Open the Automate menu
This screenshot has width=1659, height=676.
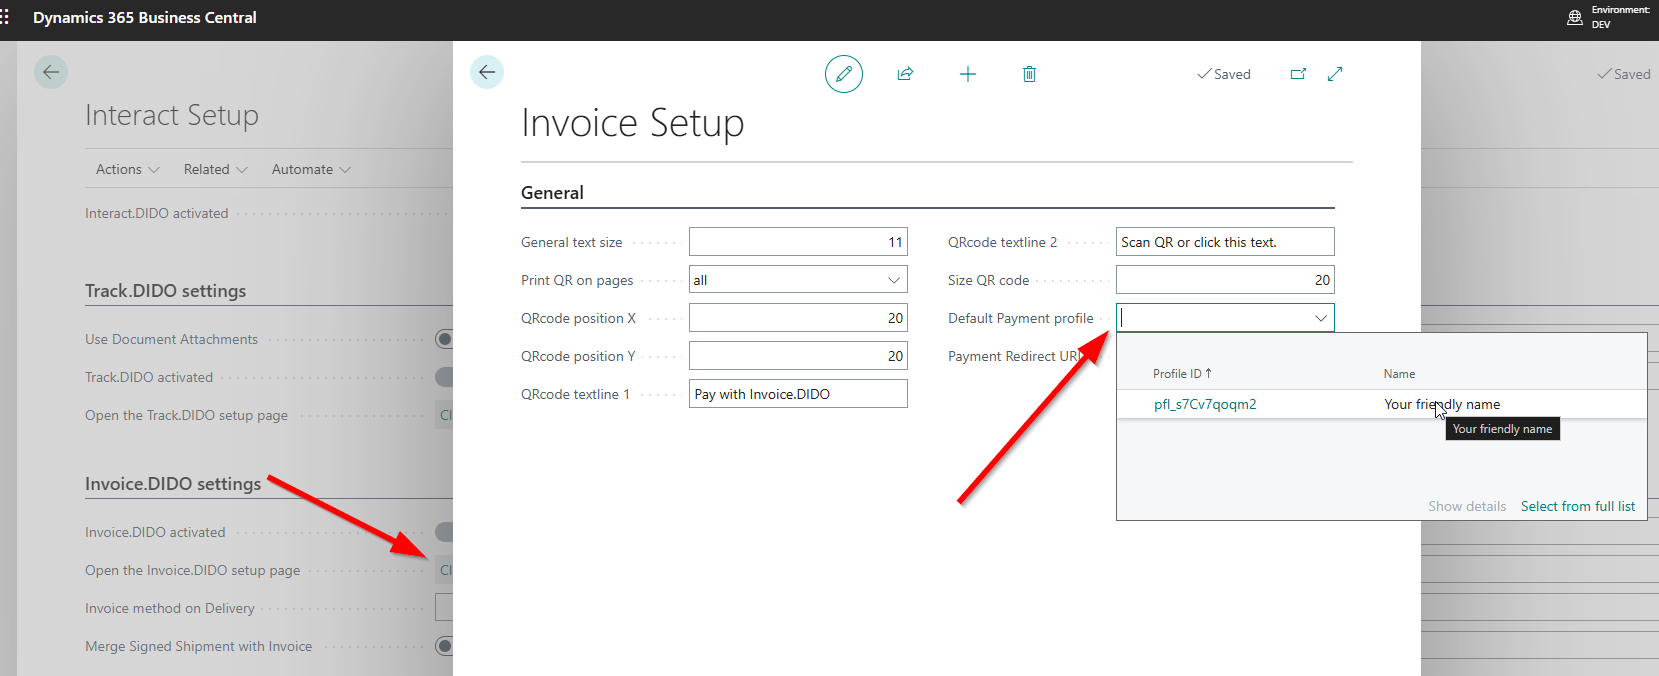pyautogui.click(x=311, y=169)
